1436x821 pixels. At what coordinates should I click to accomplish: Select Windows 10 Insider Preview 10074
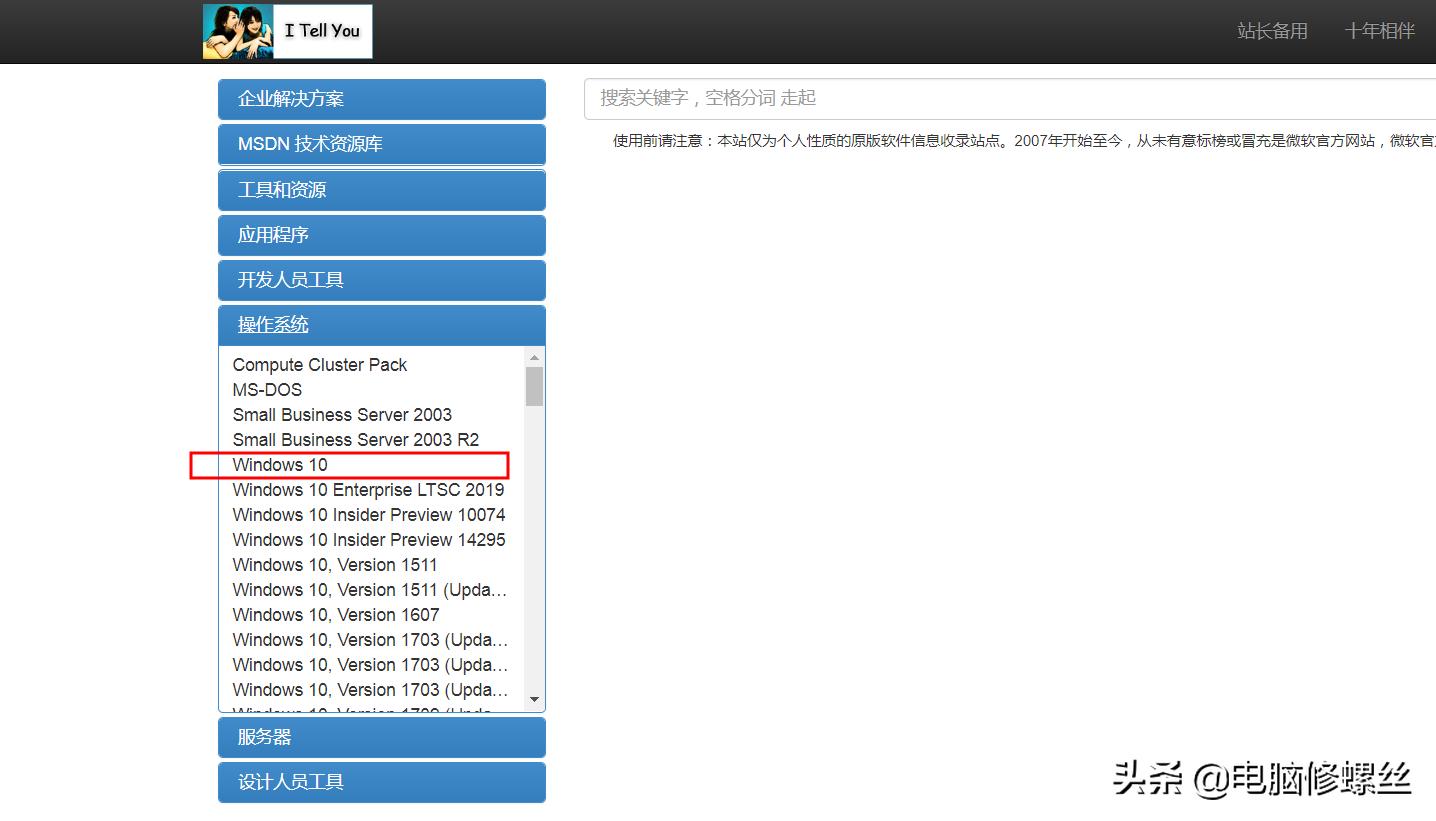click(x=368, y=514)
